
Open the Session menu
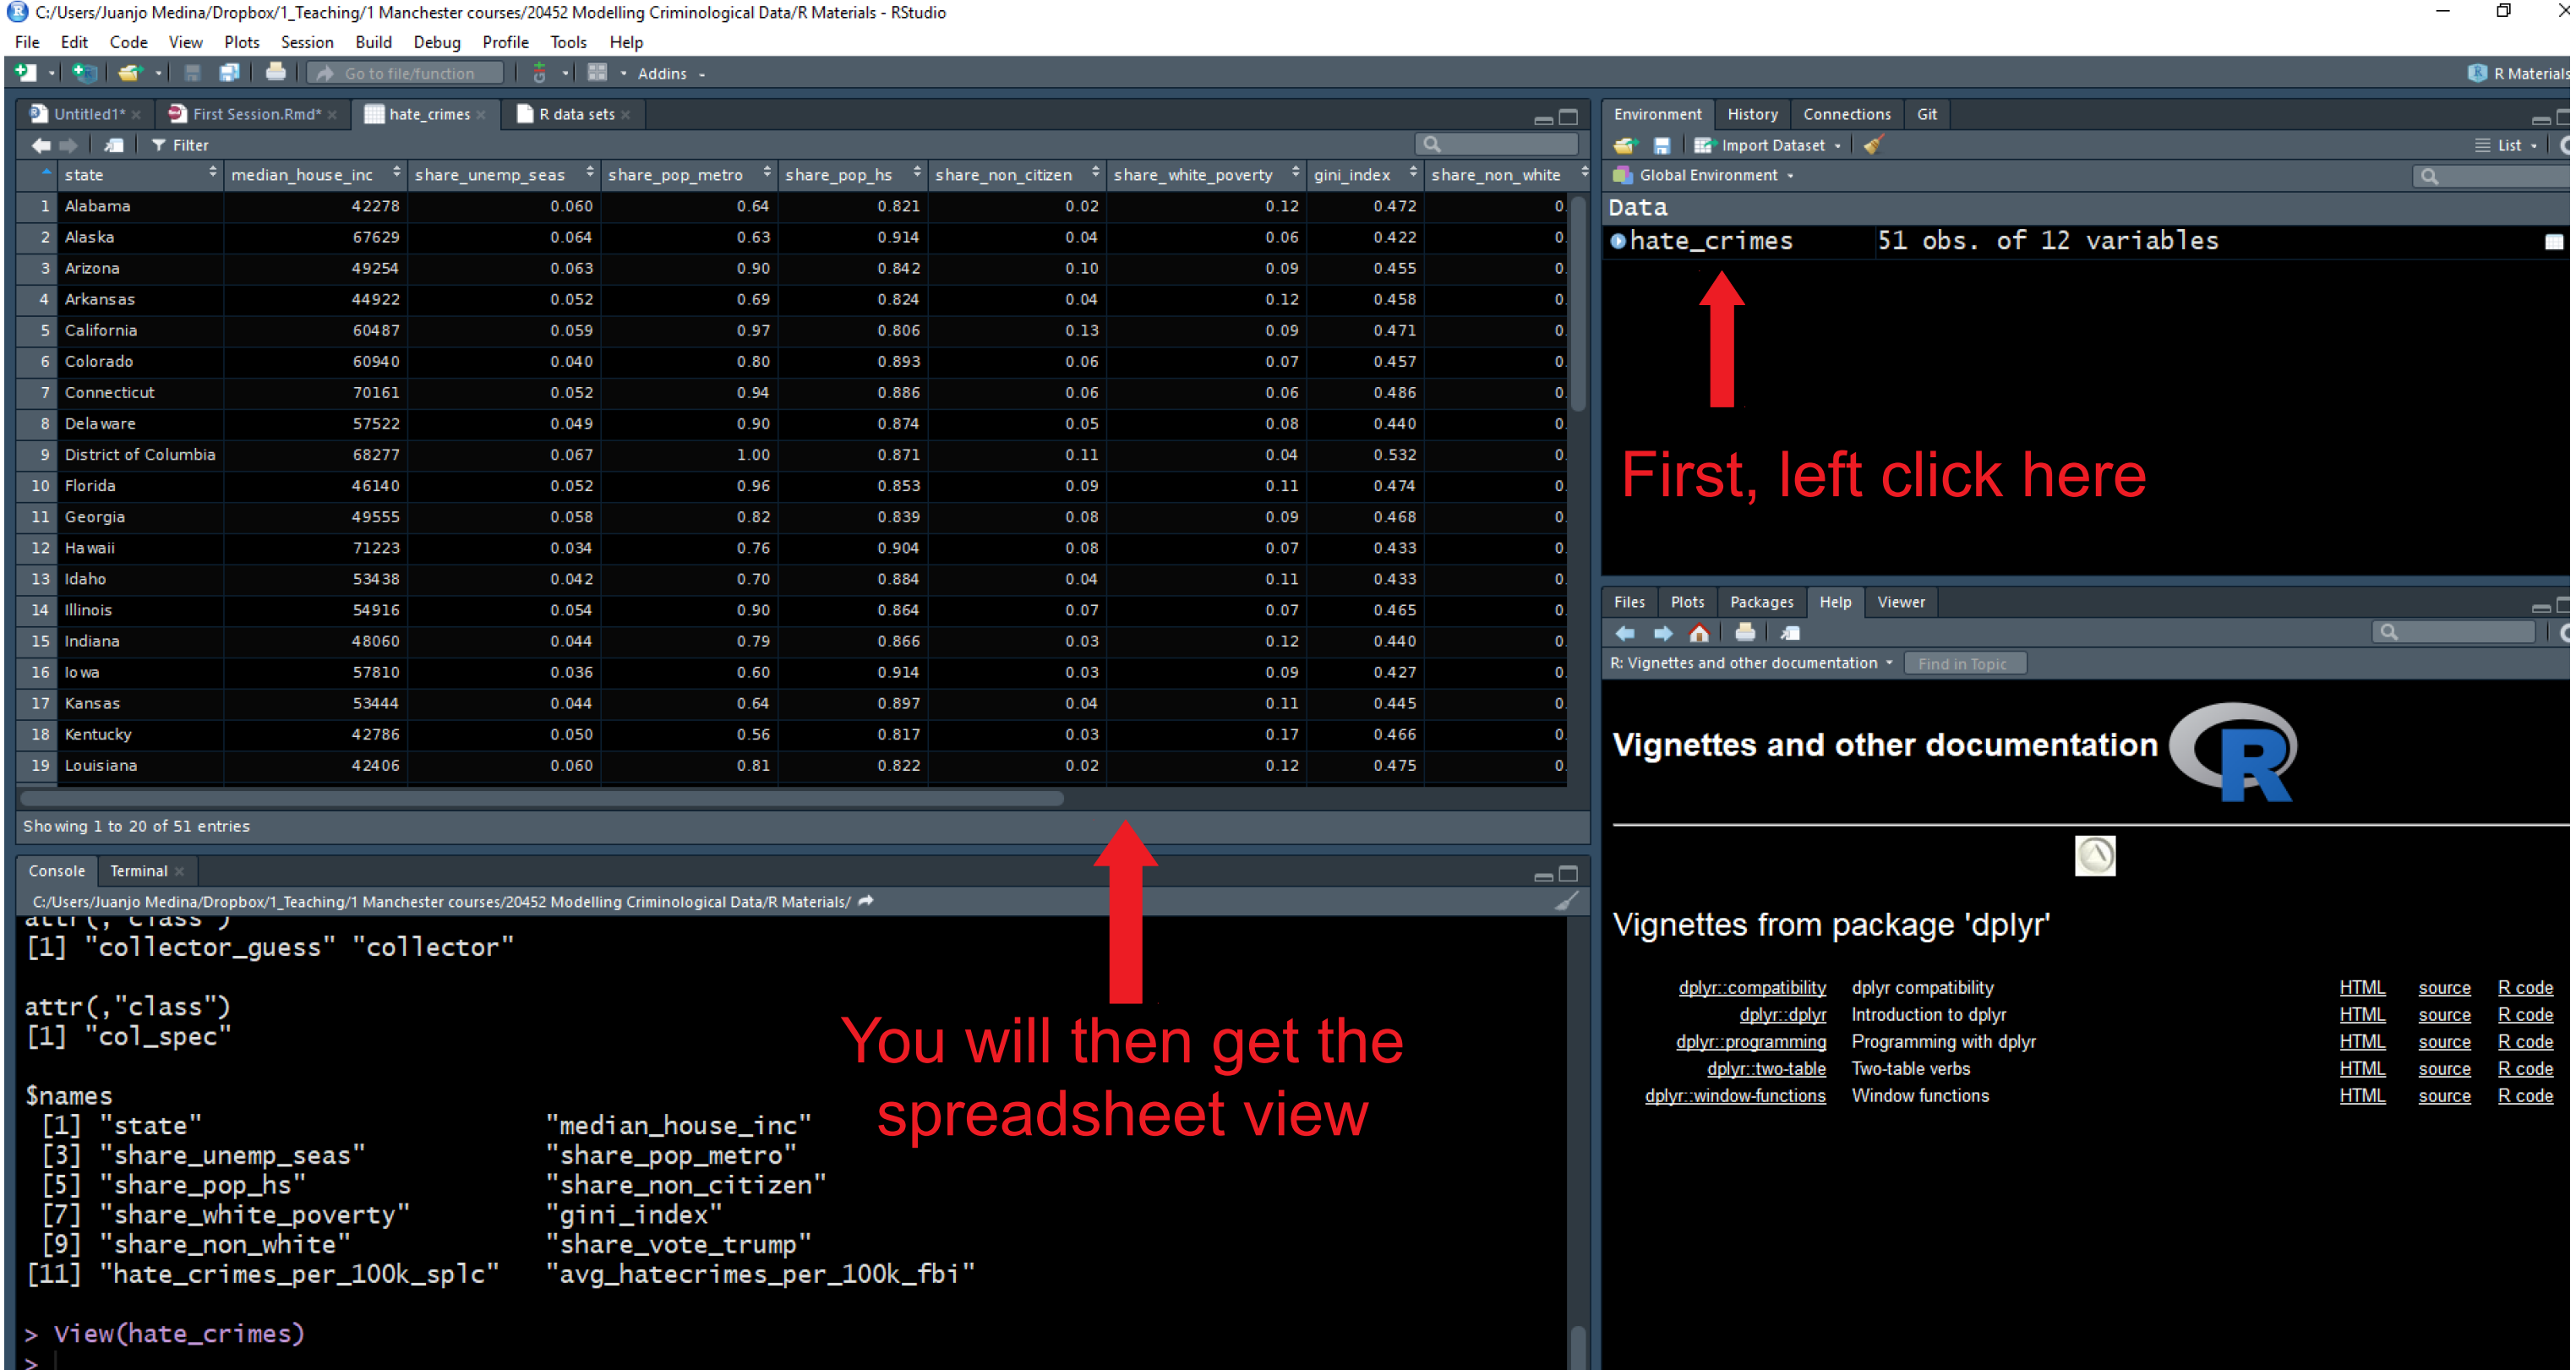[306, 42]
